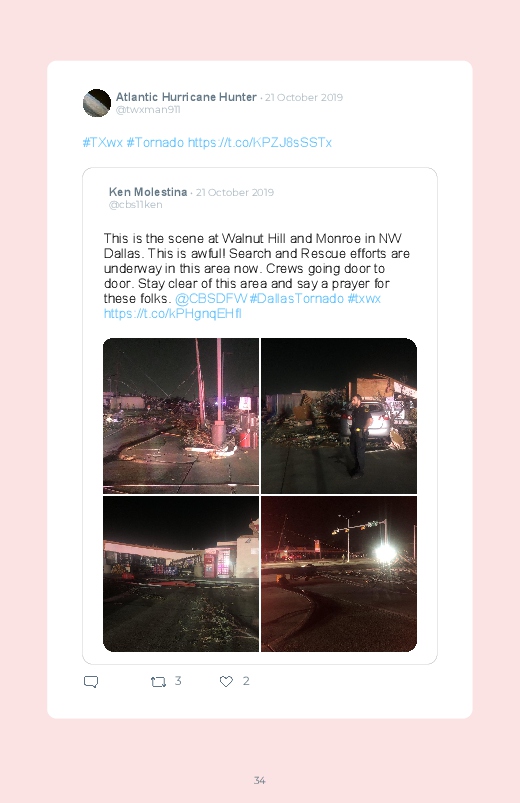Open the #Tornado hashtag link

[155, 142]
